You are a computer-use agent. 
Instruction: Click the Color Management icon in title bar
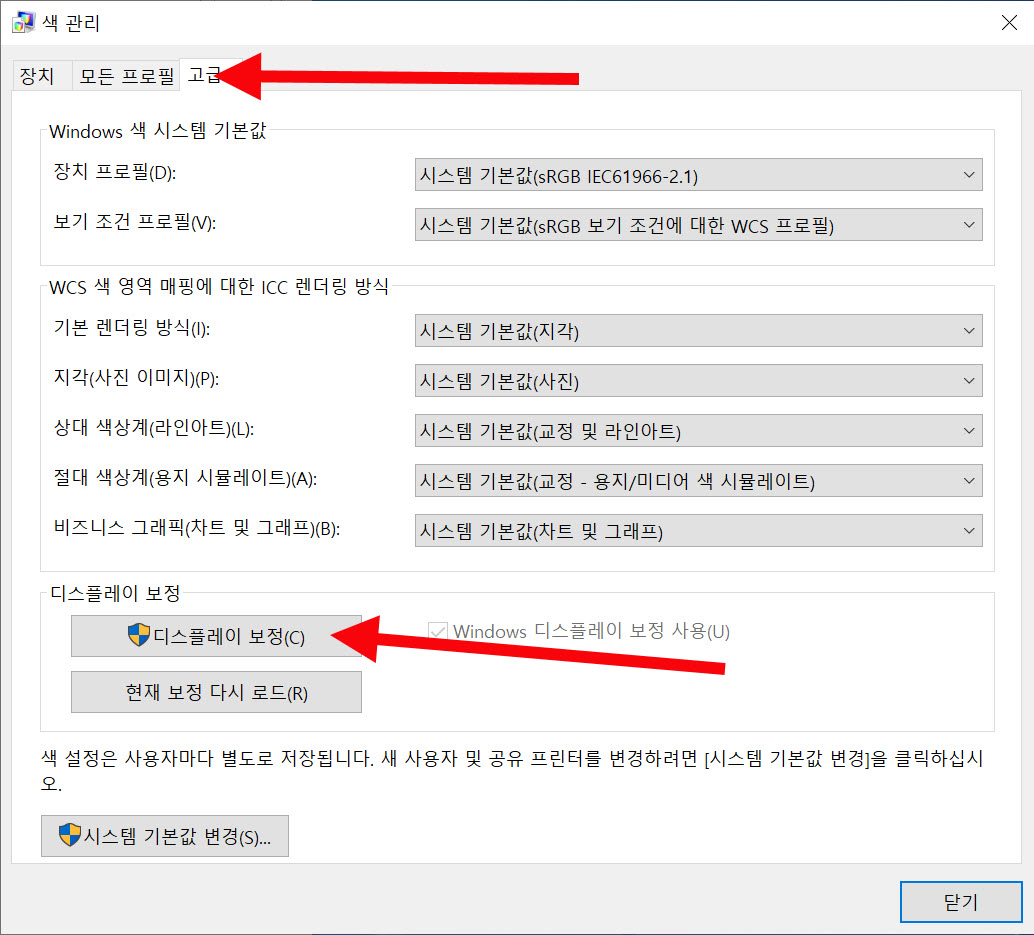(x=23, y=22)
